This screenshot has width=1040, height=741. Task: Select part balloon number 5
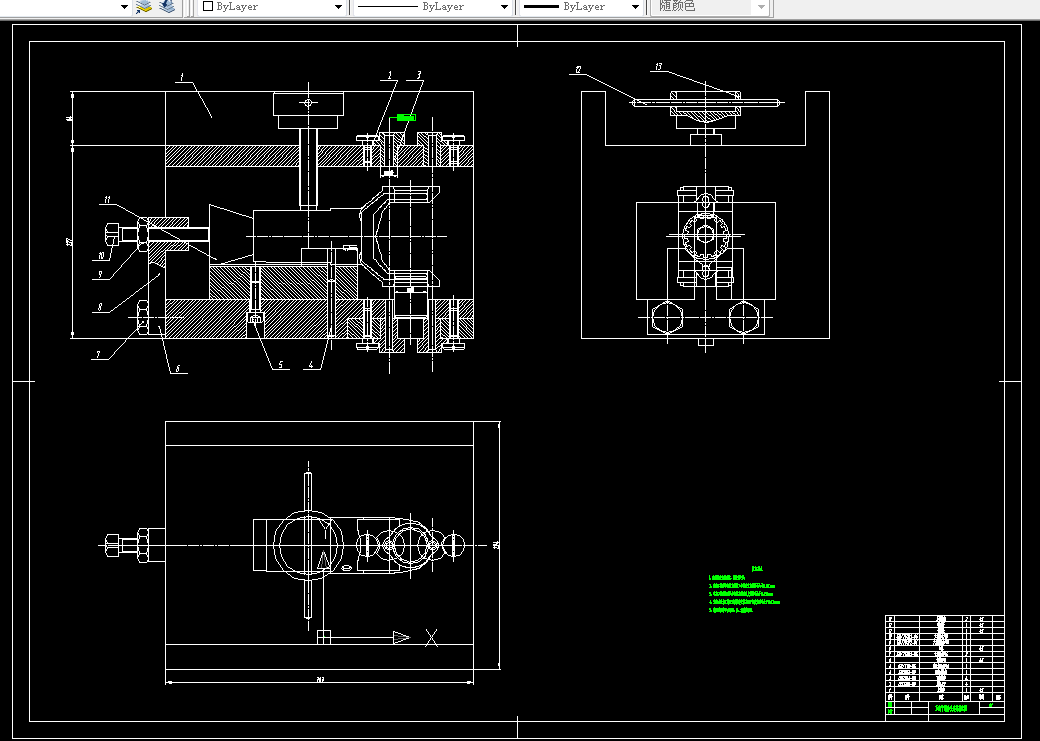[280, 364]
